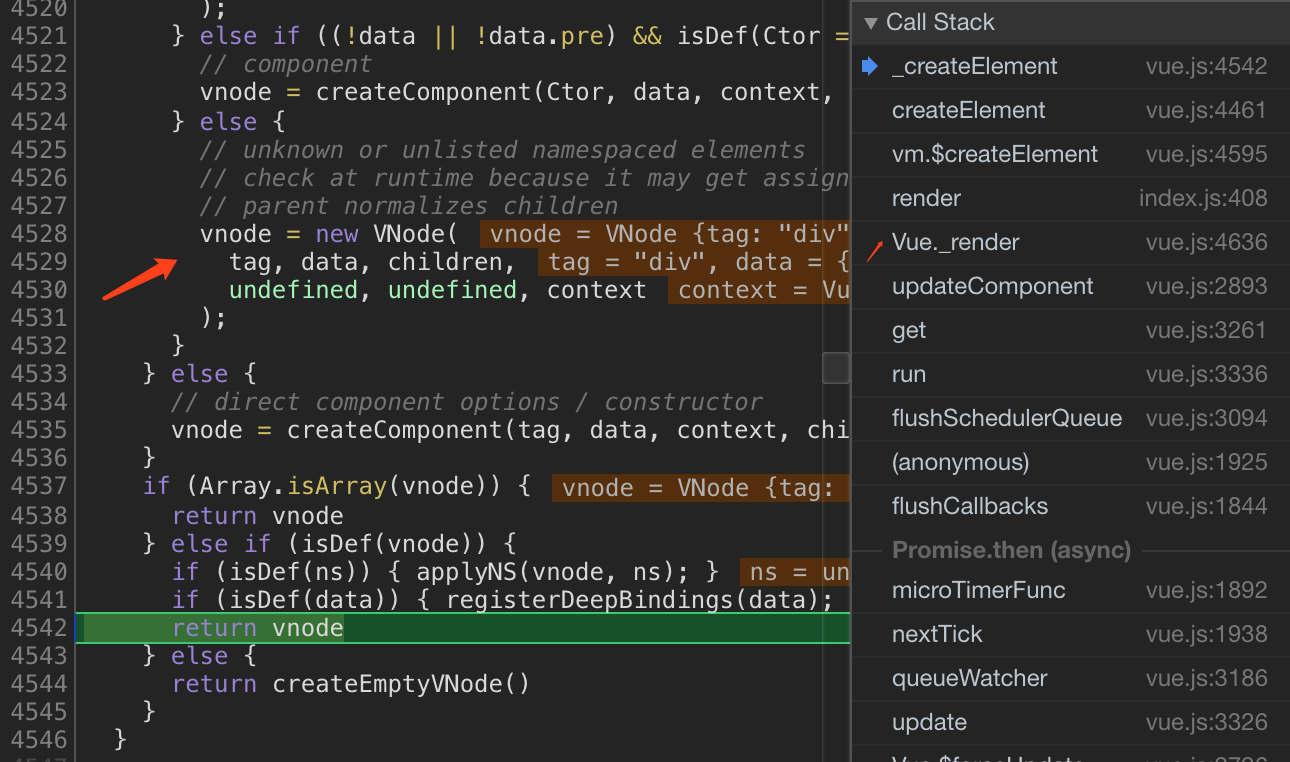Open source link vue.js:3186

click(1206, 679)
